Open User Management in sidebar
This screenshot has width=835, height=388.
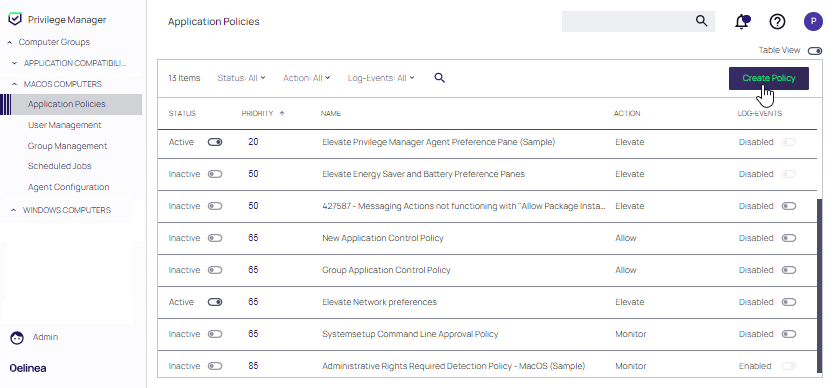[64, 125]
